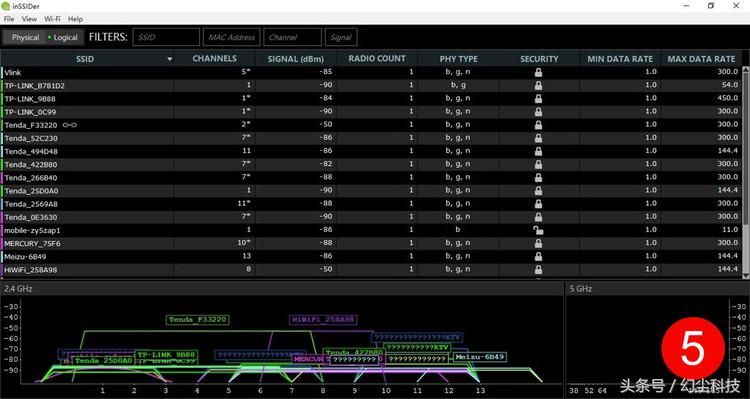
Task: Click the Tenda_F33220 label in the graph
Action: point(198,320)
